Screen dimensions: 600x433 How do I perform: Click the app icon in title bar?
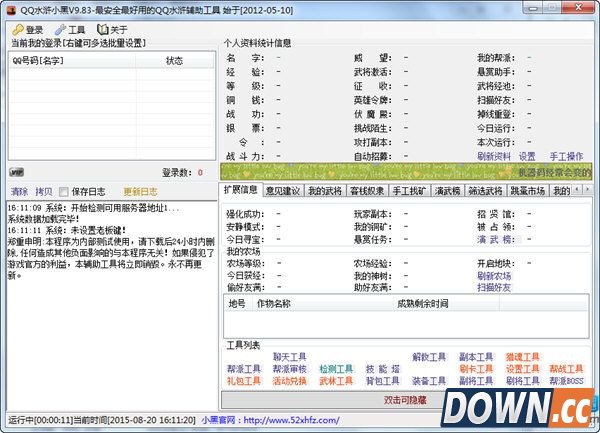coord(11,10)
